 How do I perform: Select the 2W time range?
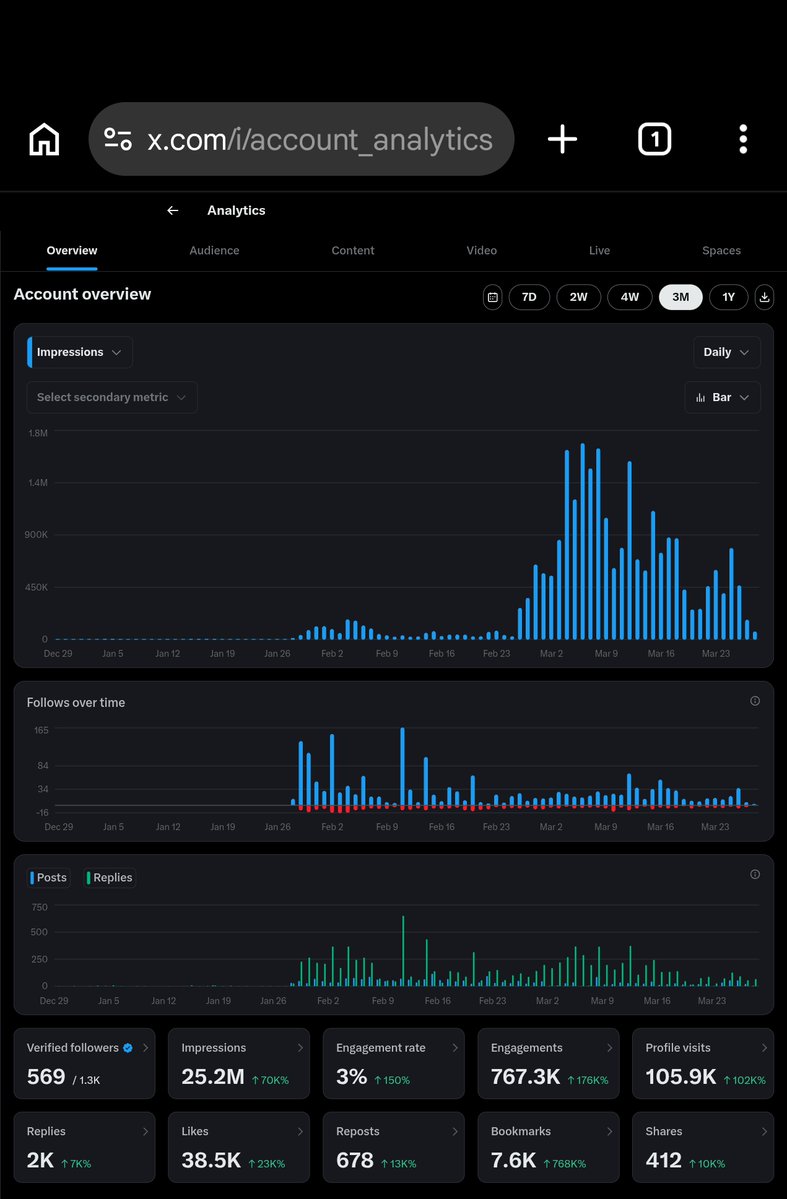[x=579, y=297]
